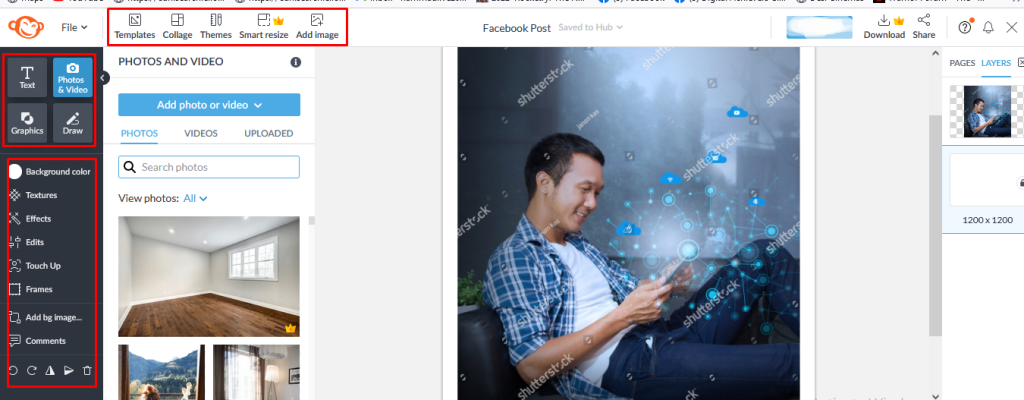The image size is (1024, 400).
Task: Collapse the side panel with the arrow handle
Action: [103, 78]
